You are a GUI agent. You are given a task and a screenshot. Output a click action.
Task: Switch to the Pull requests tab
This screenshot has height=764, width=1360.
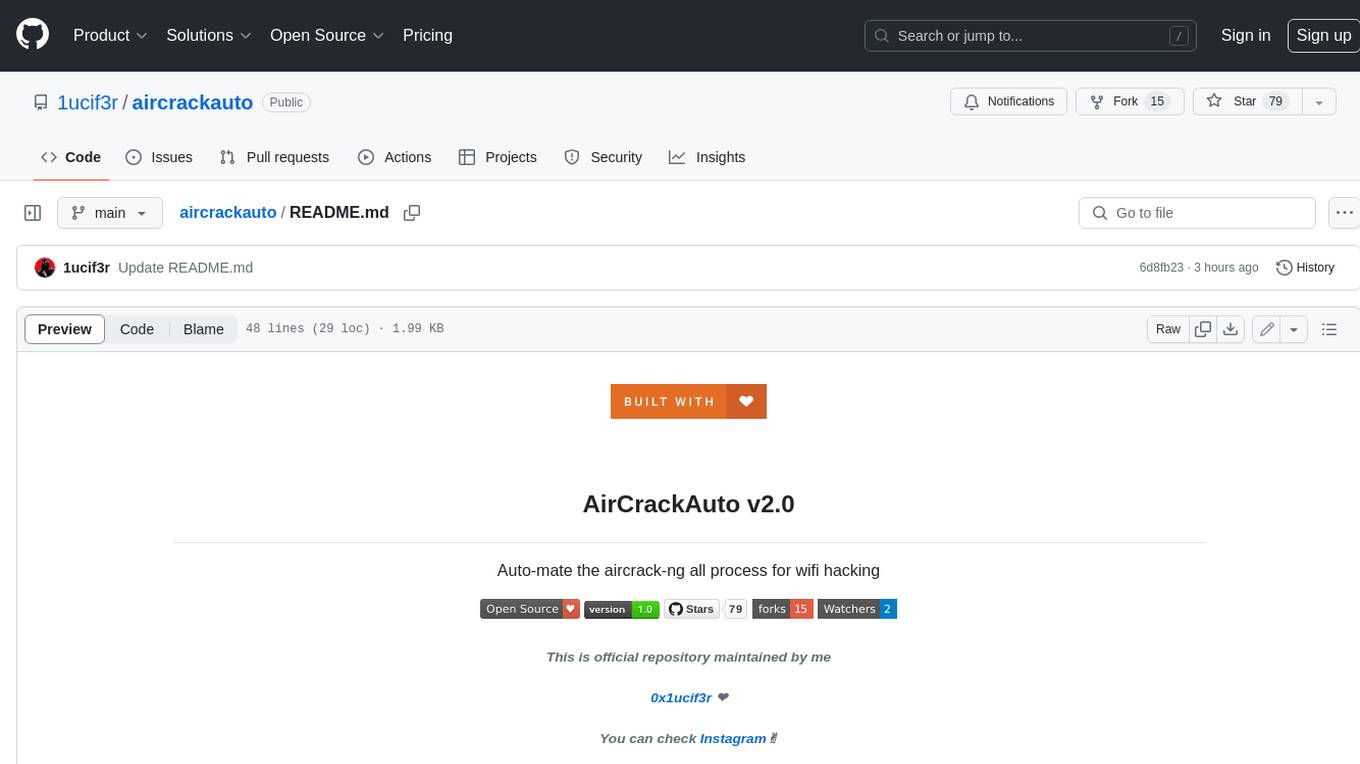[274, 157]
